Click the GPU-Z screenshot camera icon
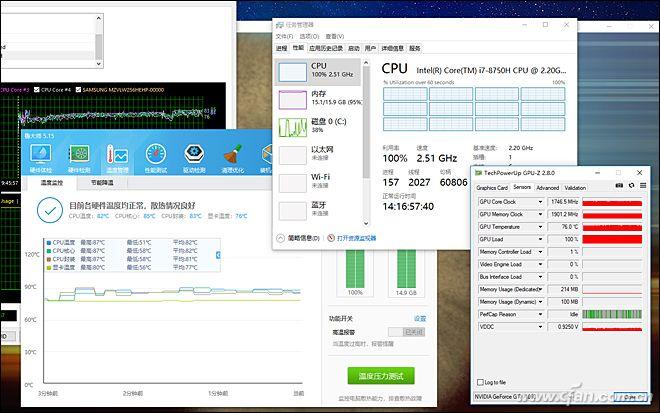 point(619,185)
